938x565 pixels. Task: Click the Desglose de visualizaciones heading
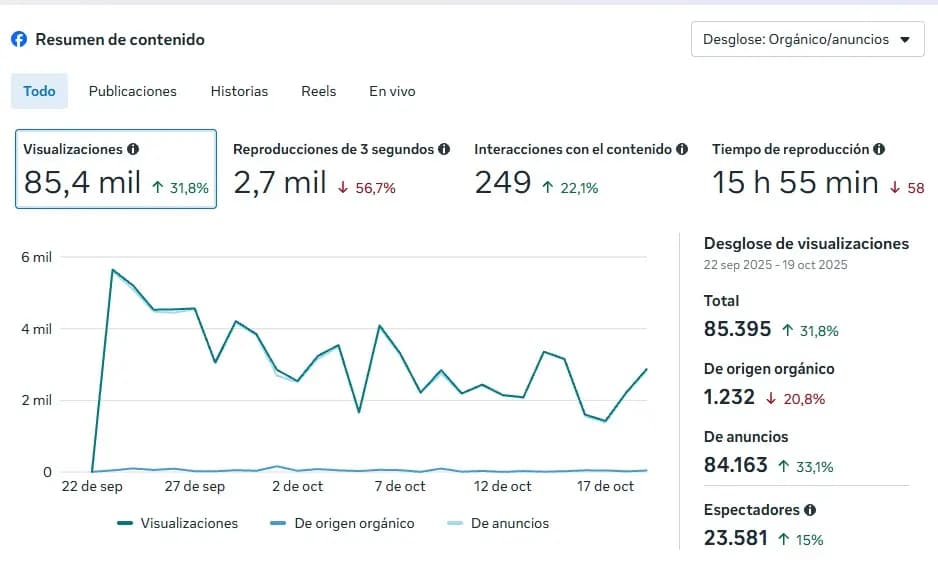[x=806, y=244]
